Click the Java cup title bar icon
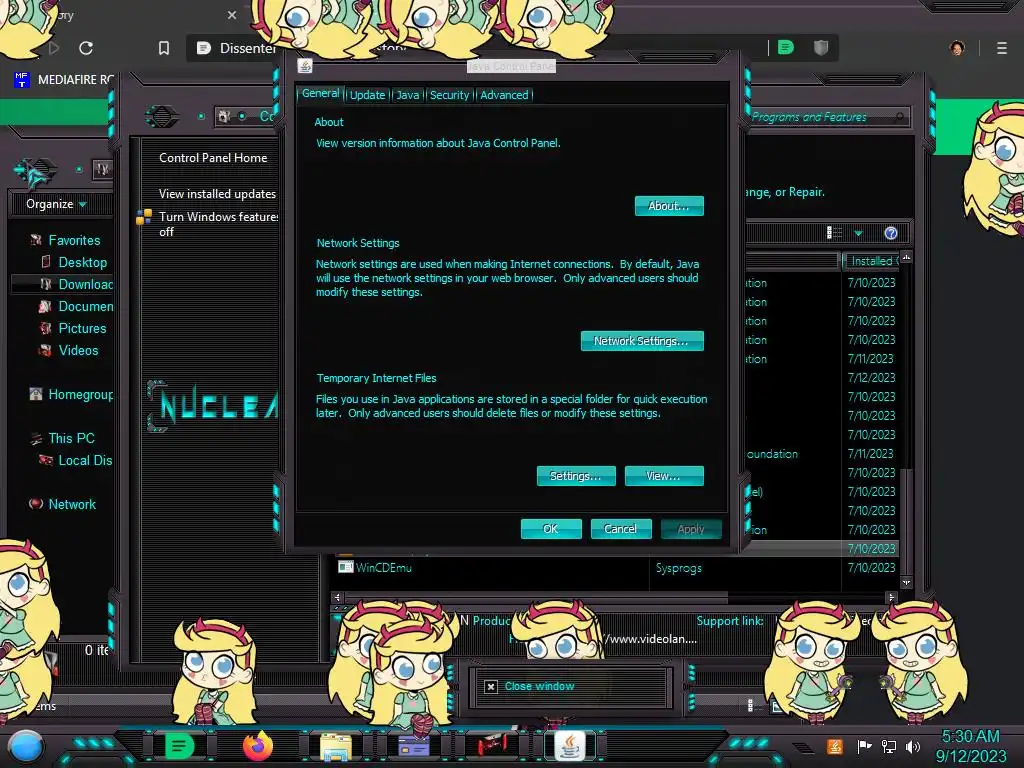 pos(304,66)
